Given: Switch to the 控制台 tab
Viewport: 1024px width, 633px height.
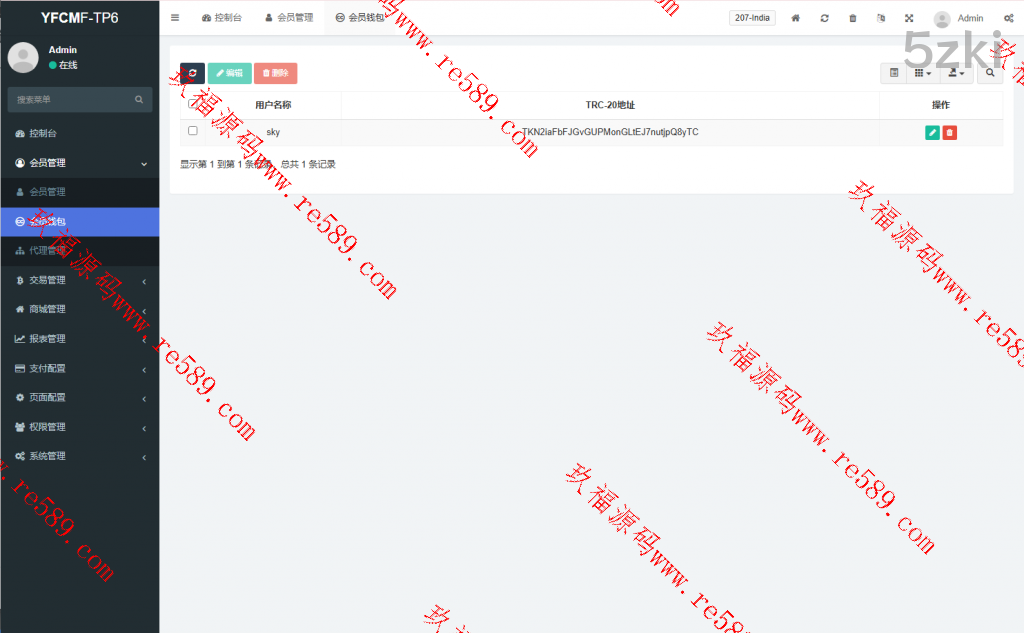Looking at the screenshot, I should point(222,18).
